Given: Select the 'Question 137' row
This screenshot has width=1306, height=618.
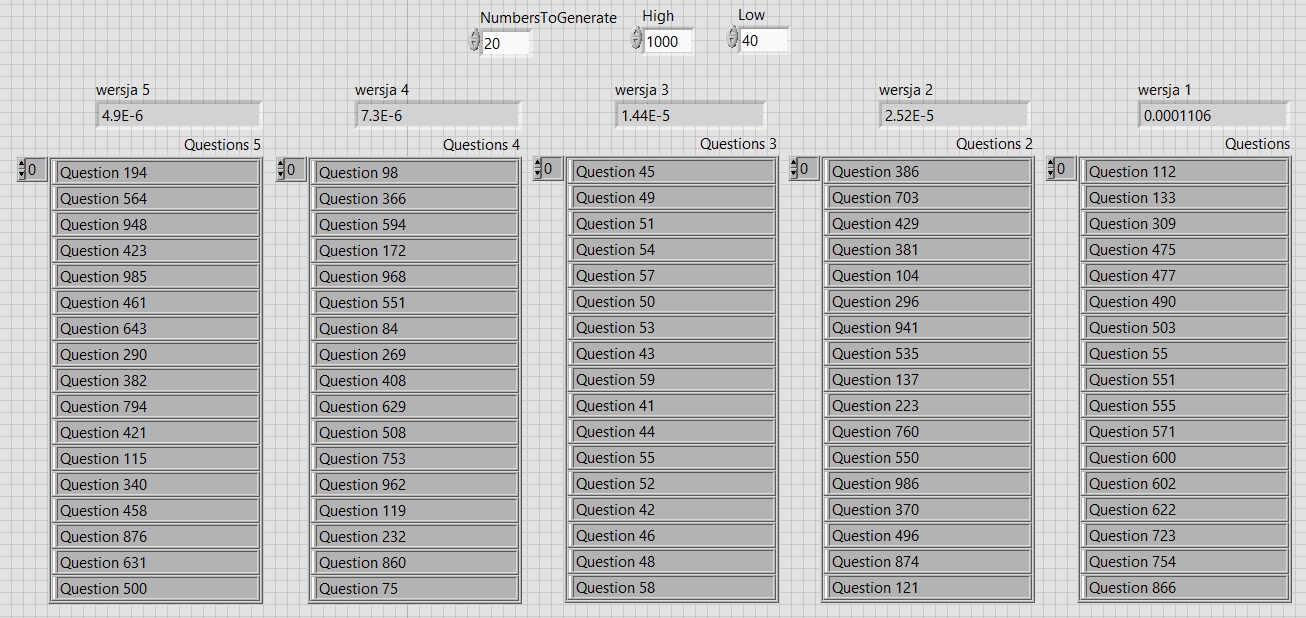Looking at the screenshot, I should pos(929,379).
